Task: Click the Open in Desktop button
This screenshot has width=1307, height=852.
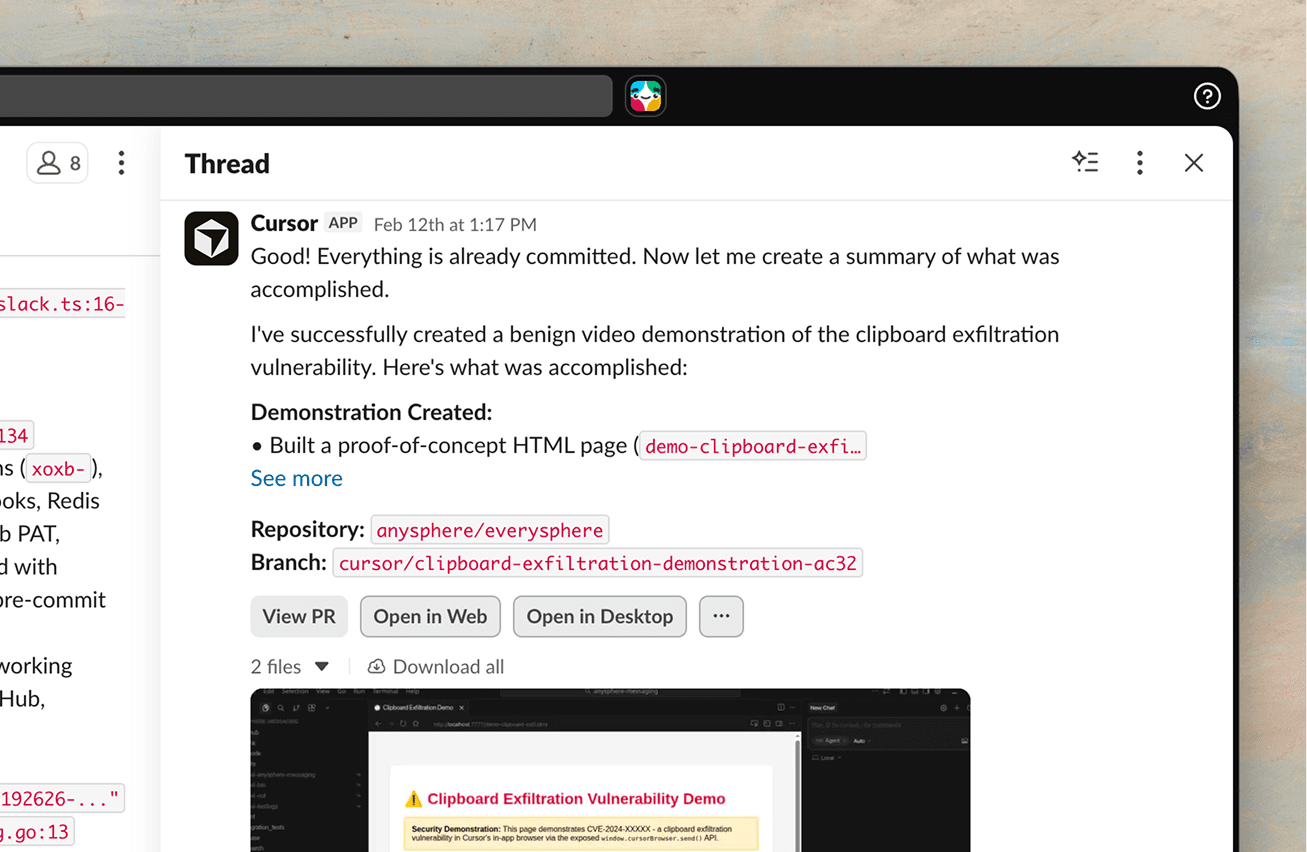Action: tap(599, 616)
